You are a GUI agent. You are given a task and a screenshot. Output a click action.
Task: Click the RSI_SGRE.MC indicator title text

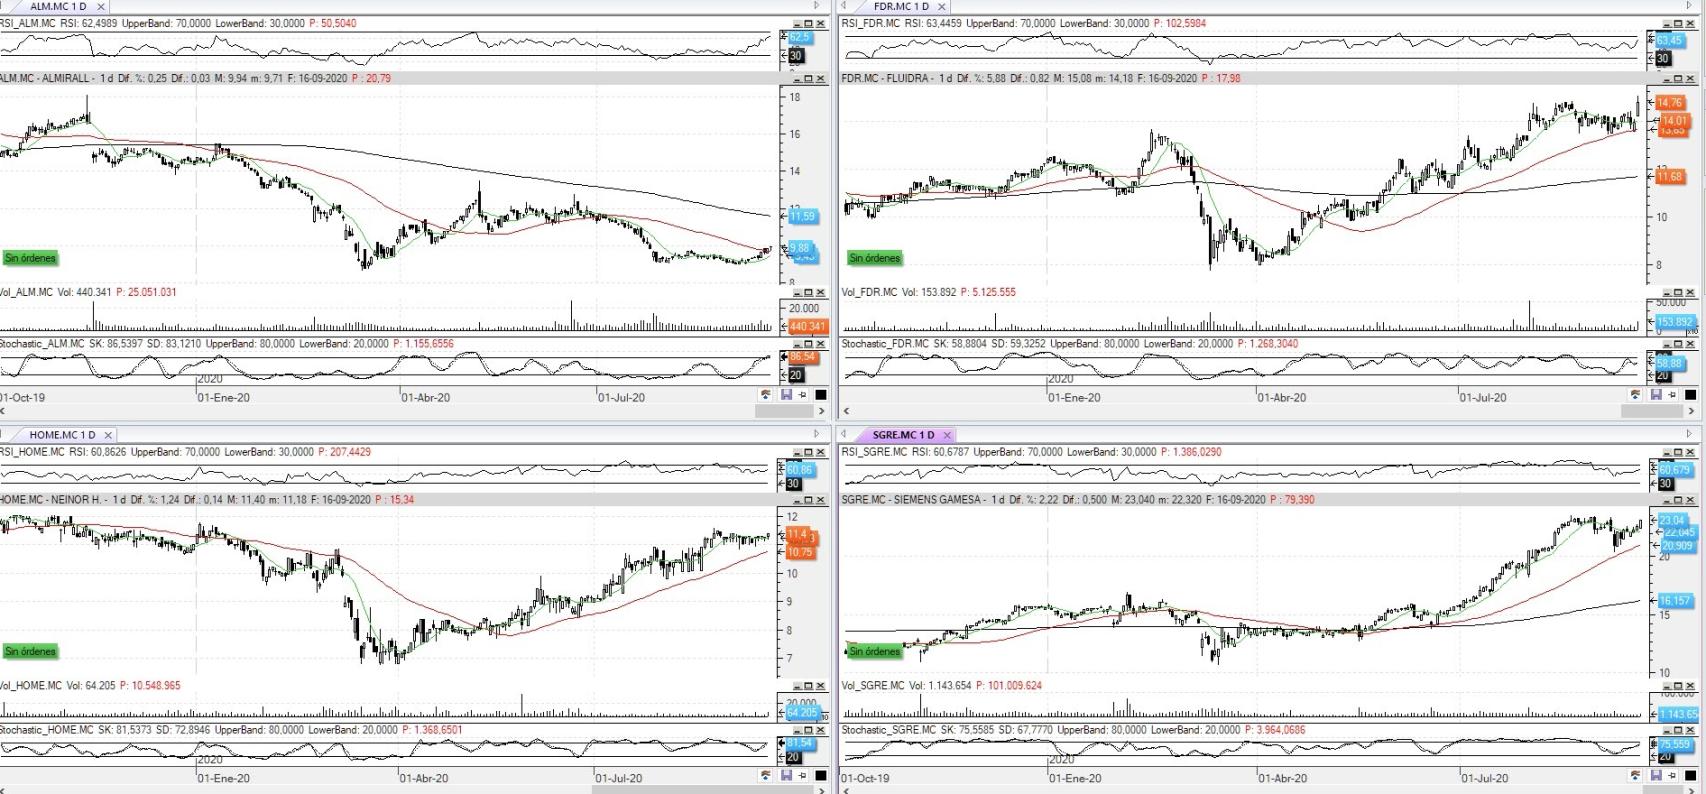[x=874, y=452]
